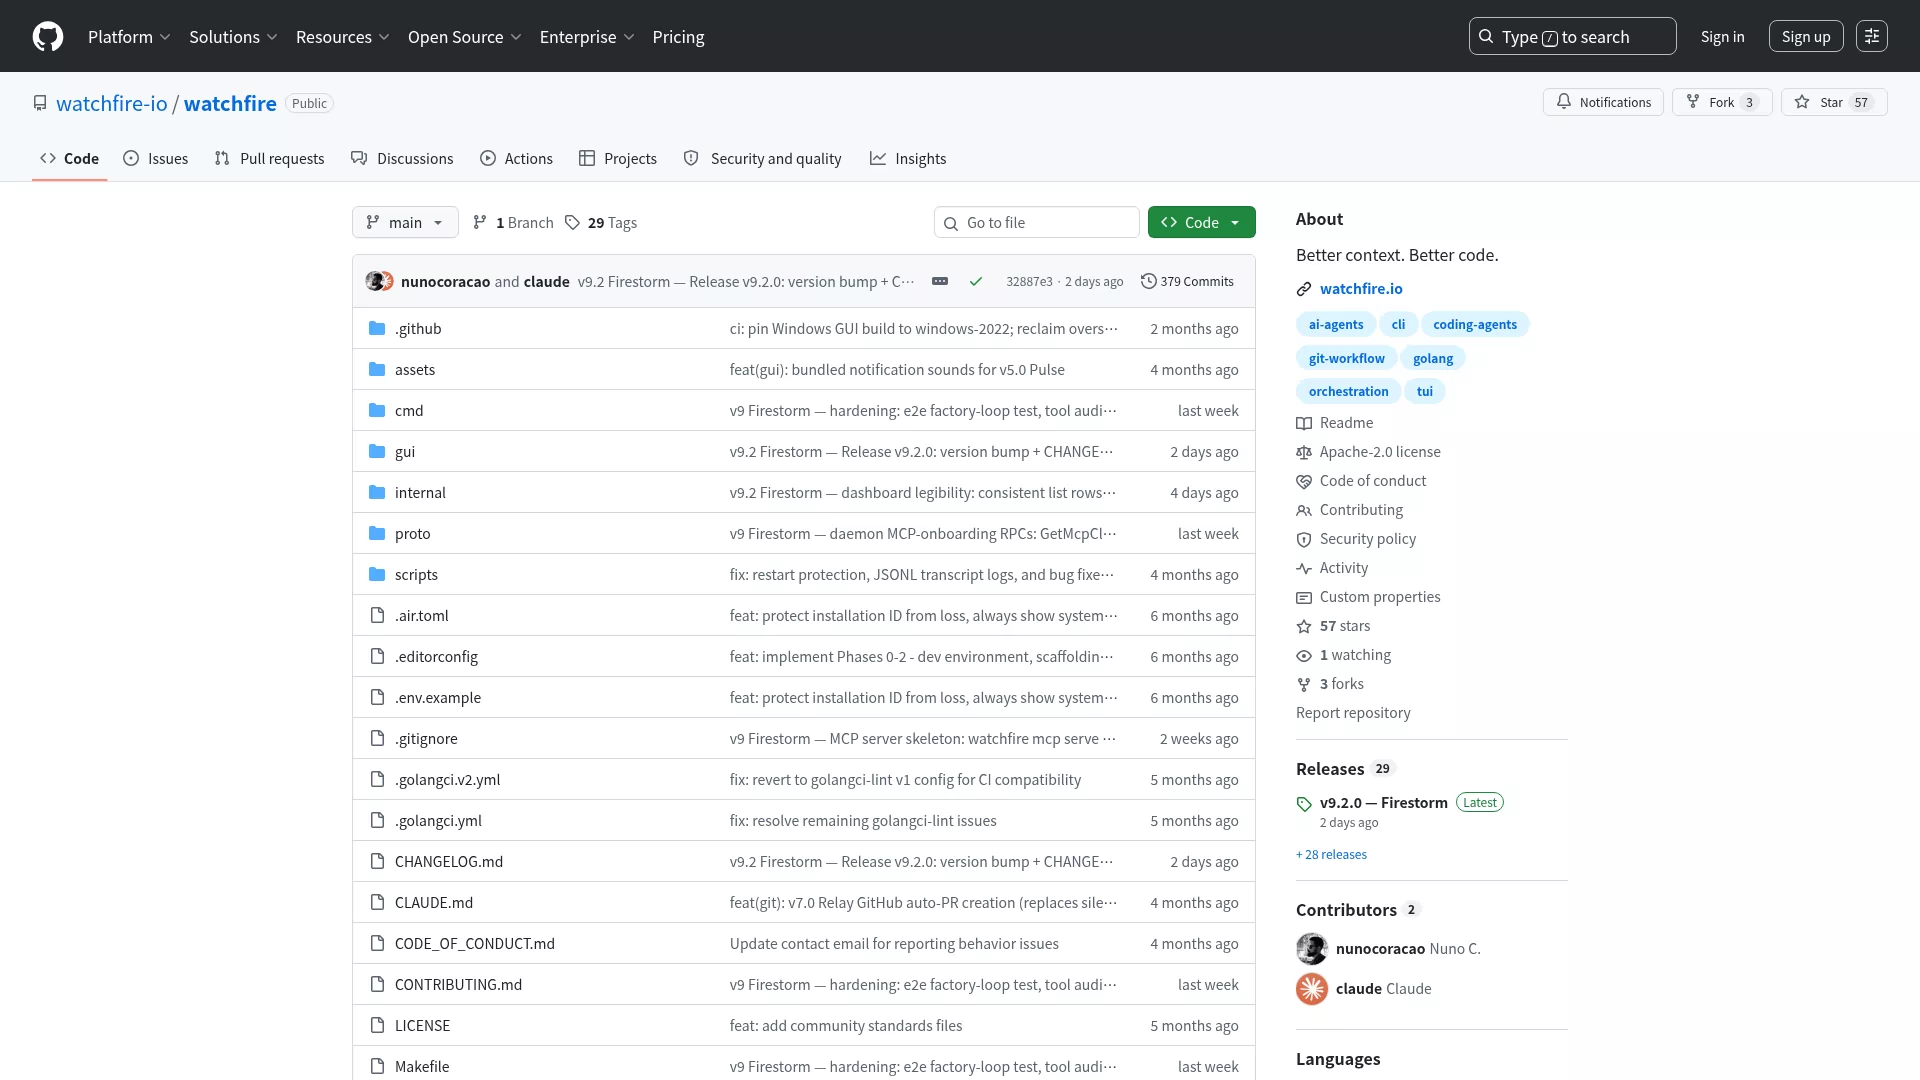Open the Actions tab
1920x1080 pixels.
pyautogui.click(x=516, y=159)
